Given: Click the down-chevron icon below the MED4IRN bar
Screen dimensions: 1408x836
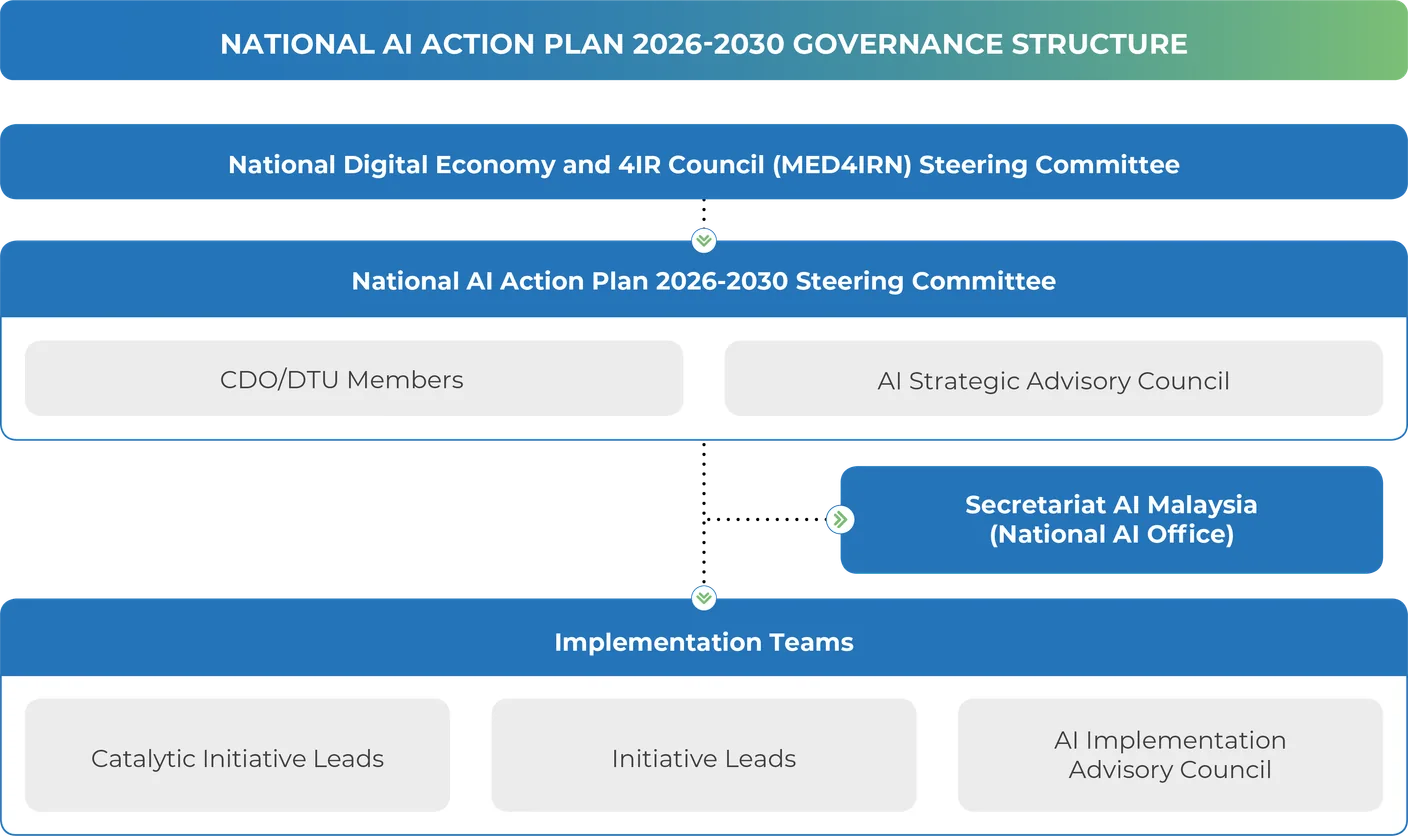Looking at the screenshot, I should [x=704, y=241].
